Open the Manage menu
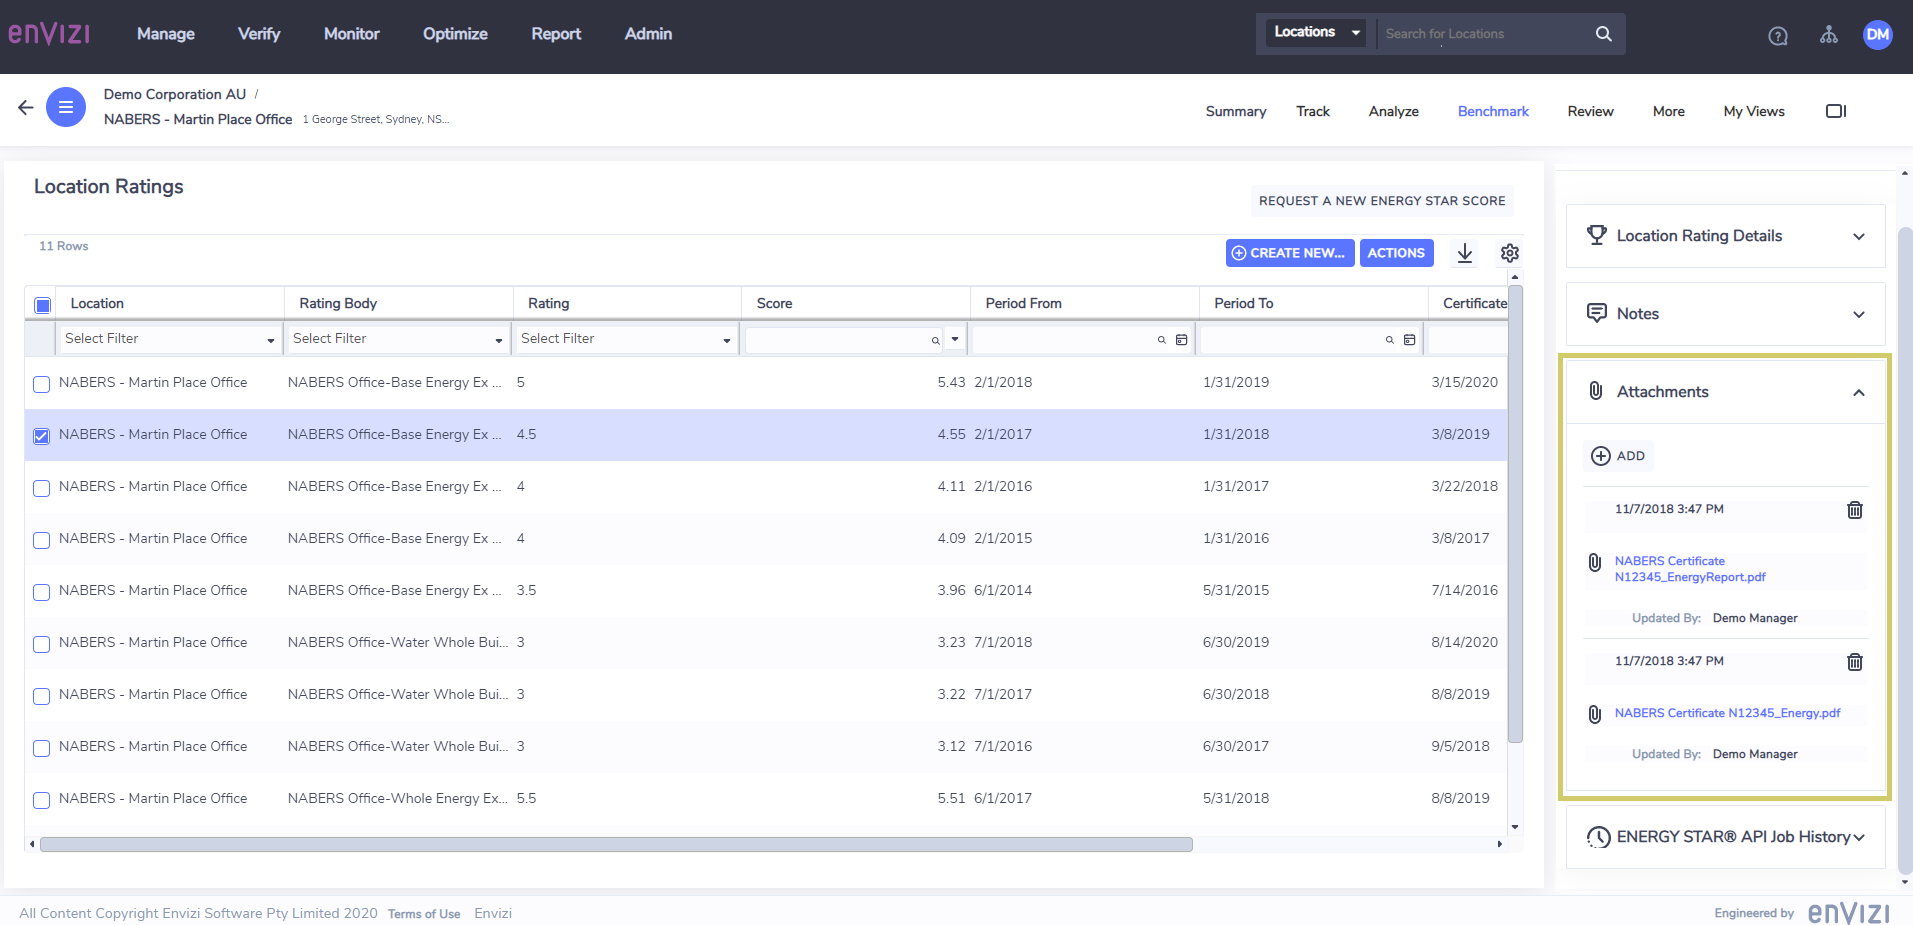 [x=166, y=34]
